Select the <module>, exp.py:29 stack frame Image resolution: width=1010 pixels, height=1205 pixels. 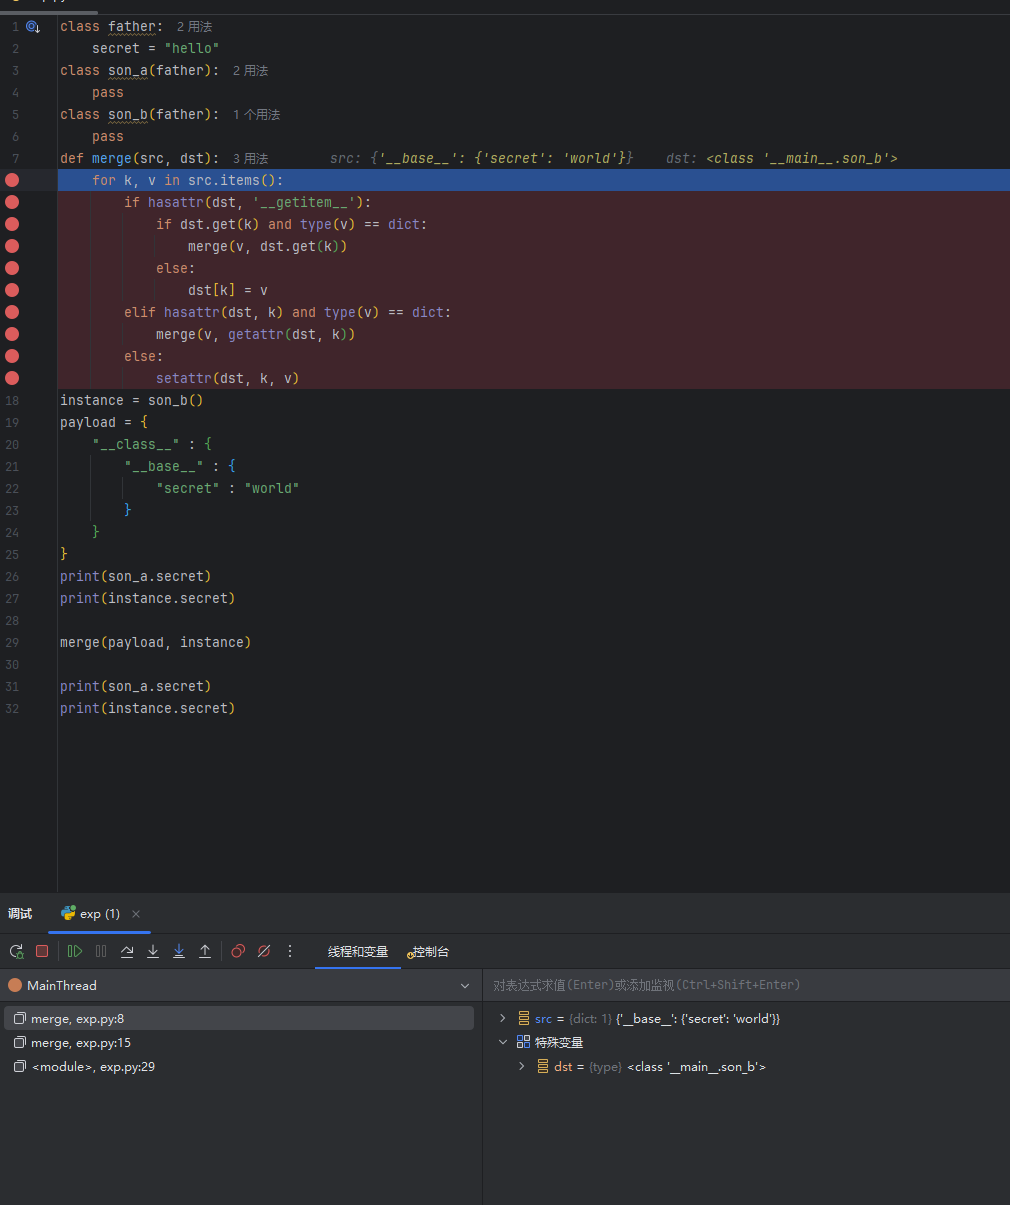[x=93, y=1067]
